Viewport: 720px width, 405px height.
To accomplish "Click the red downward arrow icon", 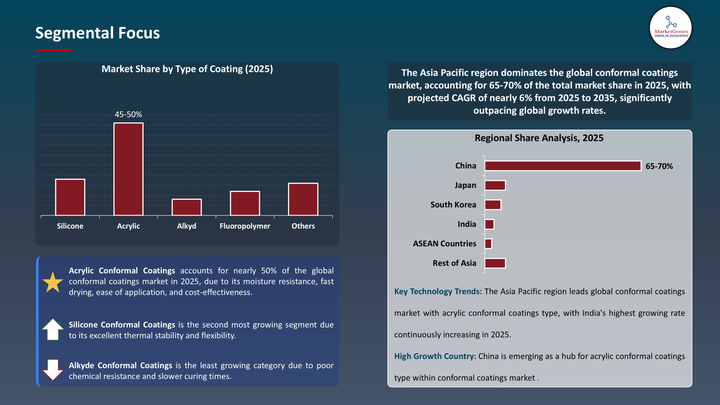I will point(52,369).
